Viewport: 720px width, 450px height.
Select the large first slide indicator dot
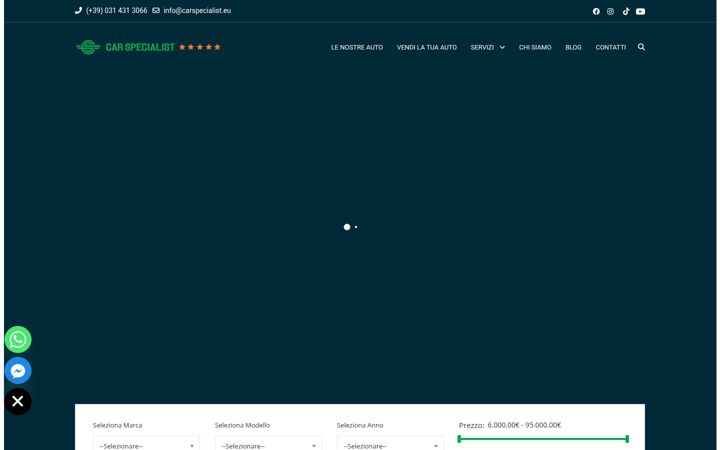pyautogui.click(x=347, y=227)
